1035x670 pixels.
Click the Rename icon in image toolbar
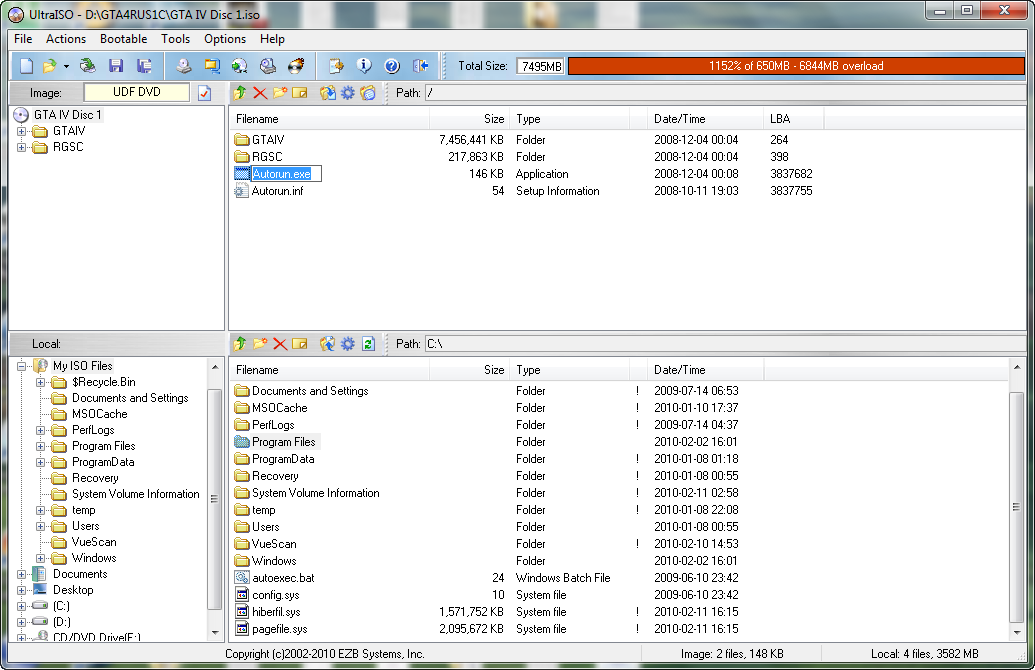coord(300,93)
